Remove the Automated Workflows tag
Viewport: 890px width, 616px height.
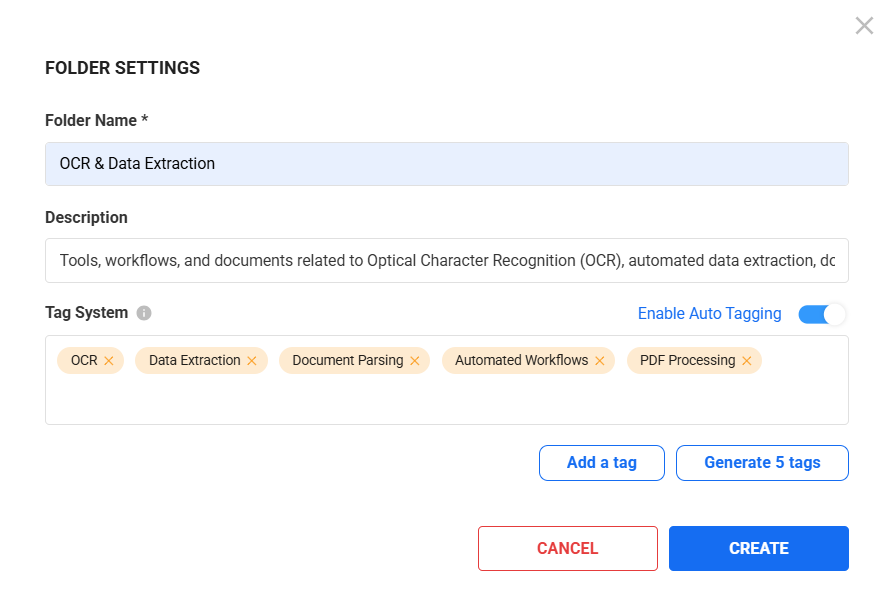[600, 361]
